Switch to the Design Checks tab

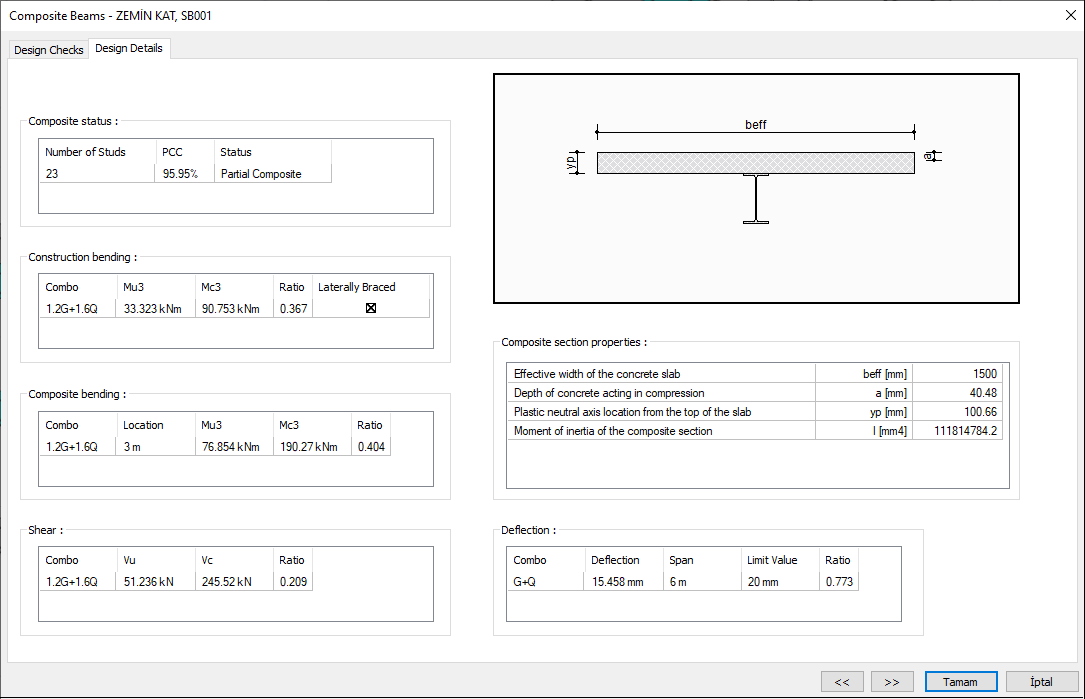(48, 49)
